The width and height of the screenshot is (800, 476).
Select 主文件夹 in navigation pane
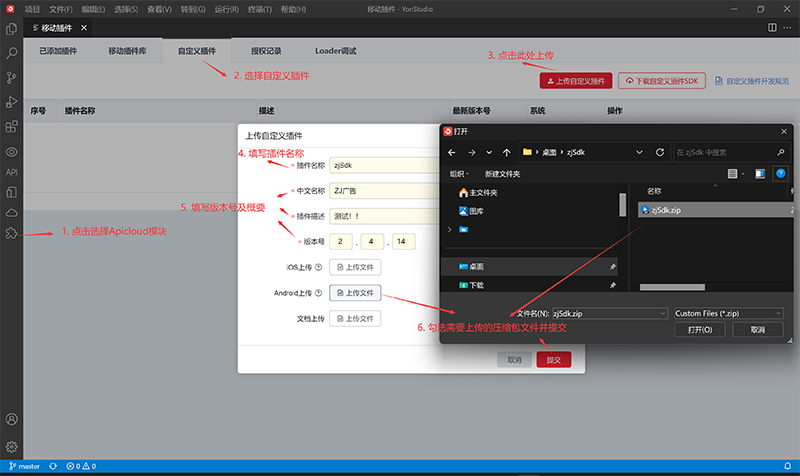(x=478, y=192)
